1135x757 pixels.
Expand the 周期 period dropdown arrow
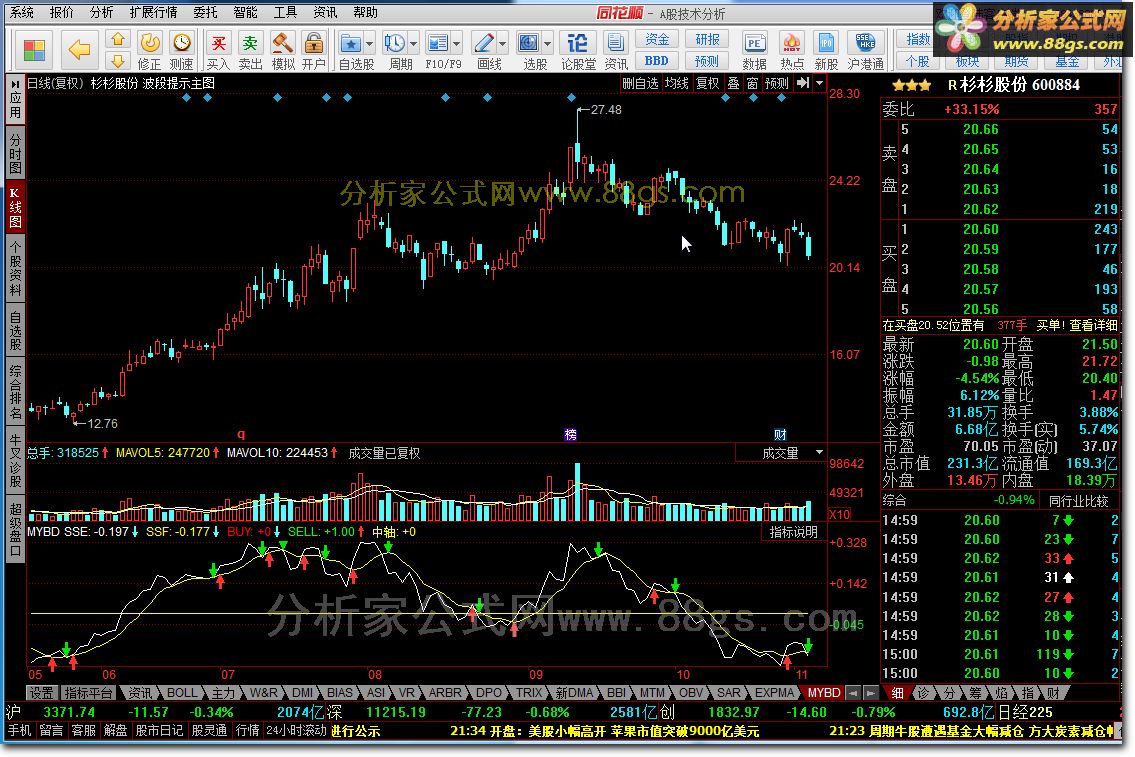click(x=413, y=44)
